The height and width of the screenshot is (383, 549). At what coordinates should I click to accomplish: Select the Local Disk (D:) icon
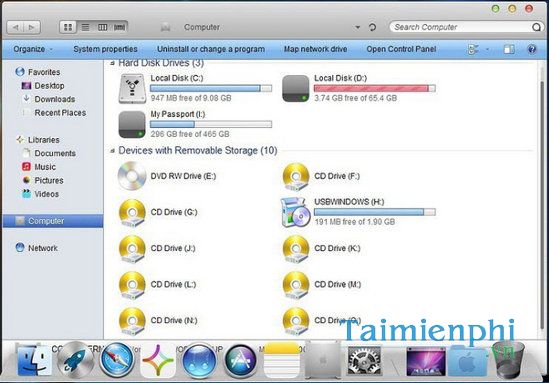pos(296,89)
